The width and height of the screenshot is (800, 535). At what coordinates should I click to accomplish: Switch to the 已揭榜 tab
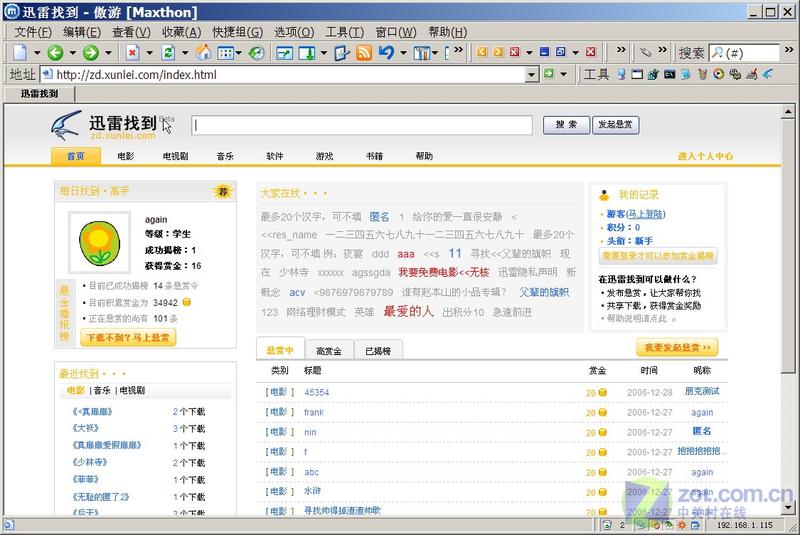tap(378, 351)
